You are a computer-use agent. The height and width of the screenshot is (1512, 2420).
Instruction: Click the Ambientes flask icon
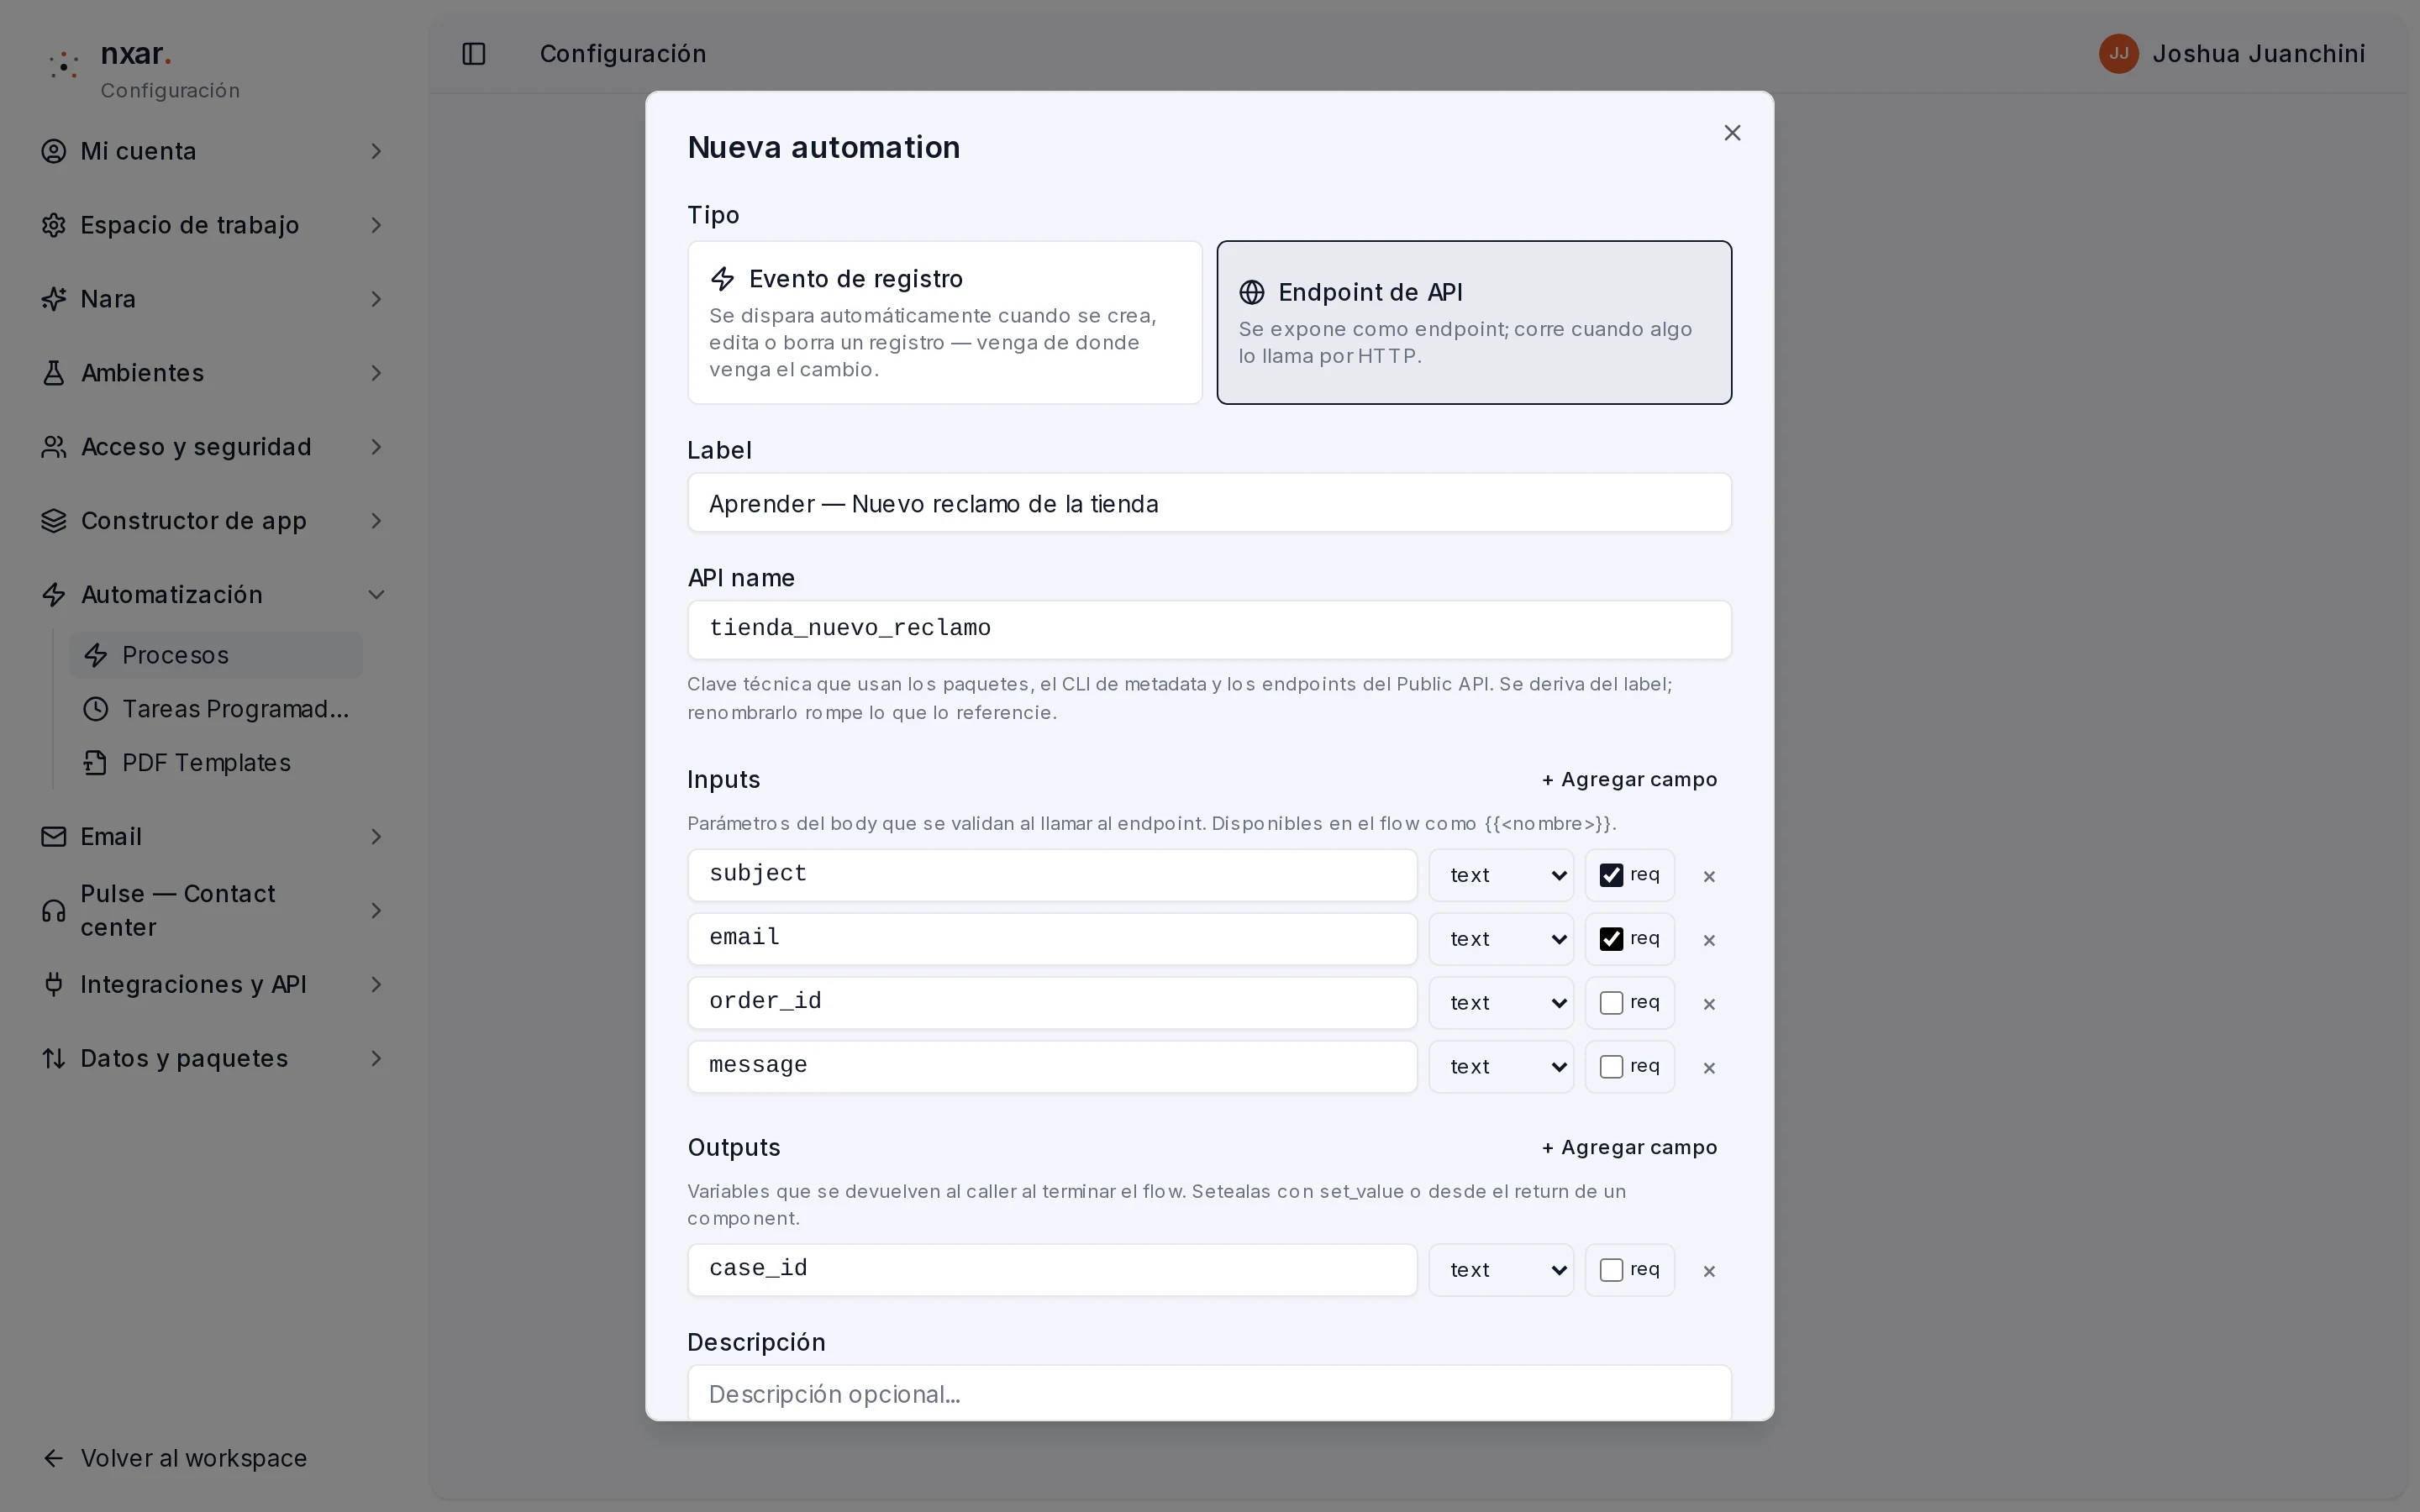[x=54, y=373]
